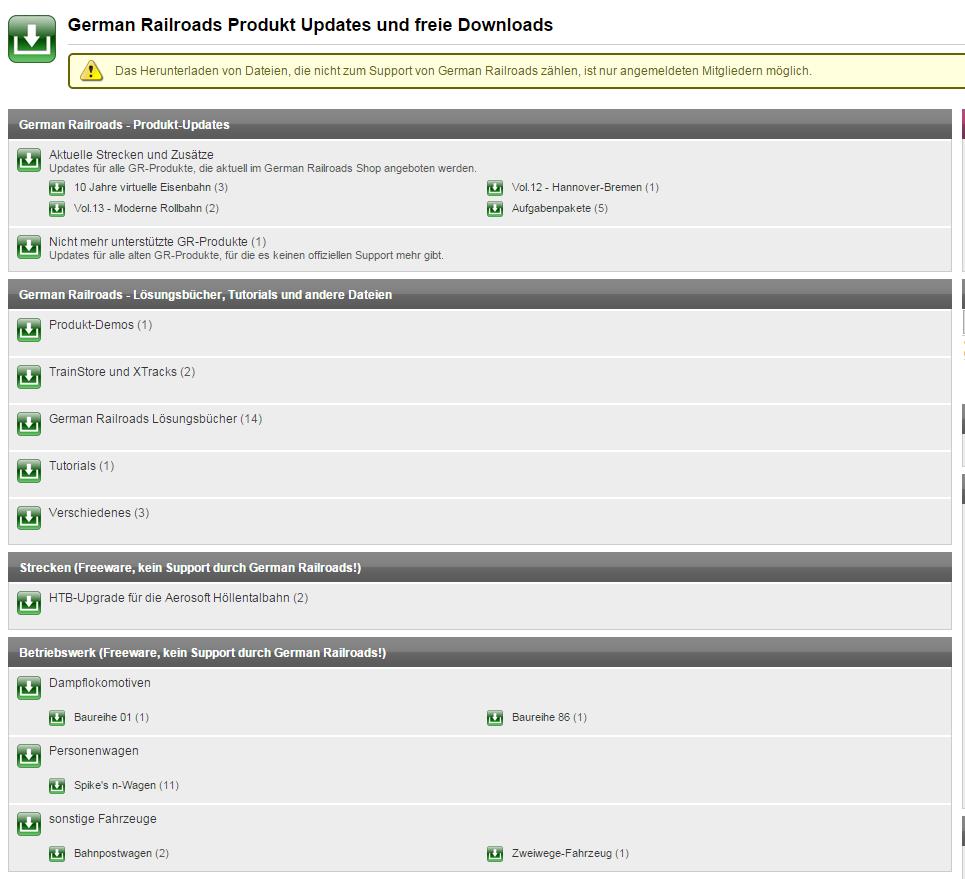
Task: Click the small icon next to Baureihe 86
Action: tap(495, 718)
